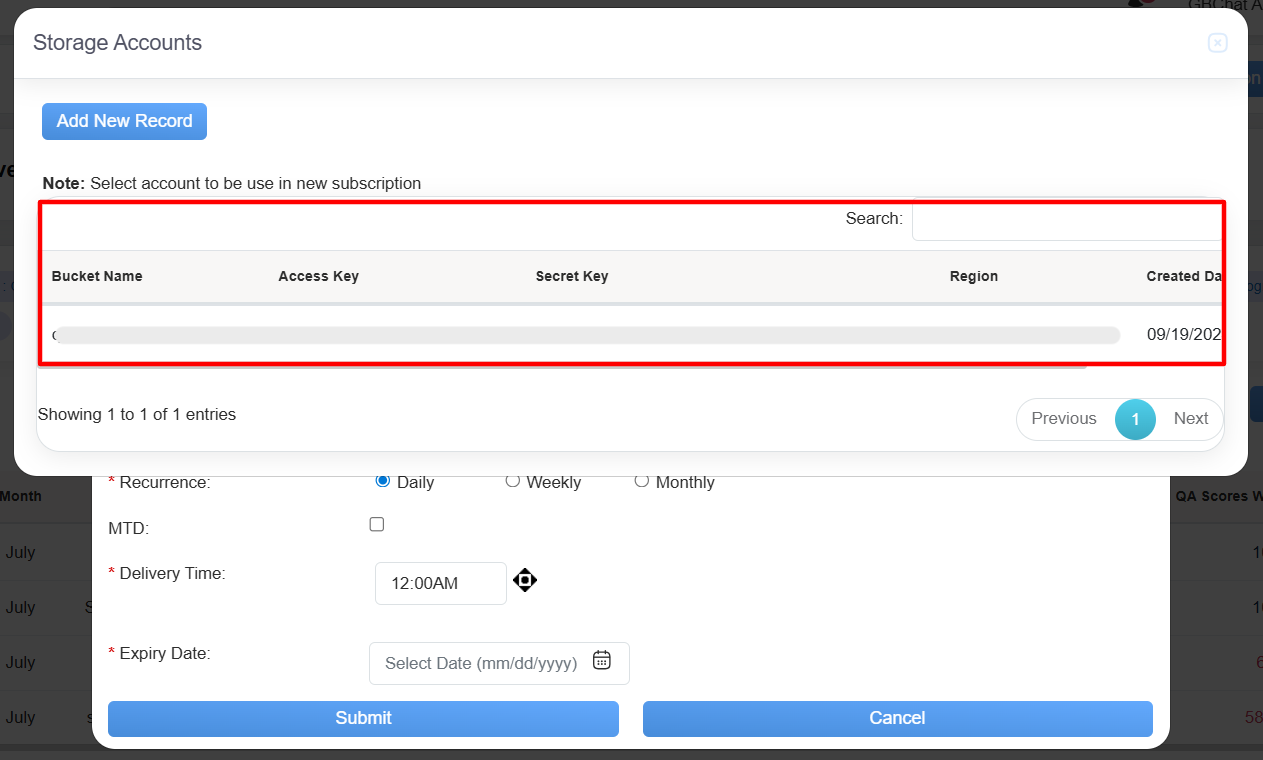Enable the MTD checkbox
Screen dimensions: 1263x760
[x=377, y=524]
